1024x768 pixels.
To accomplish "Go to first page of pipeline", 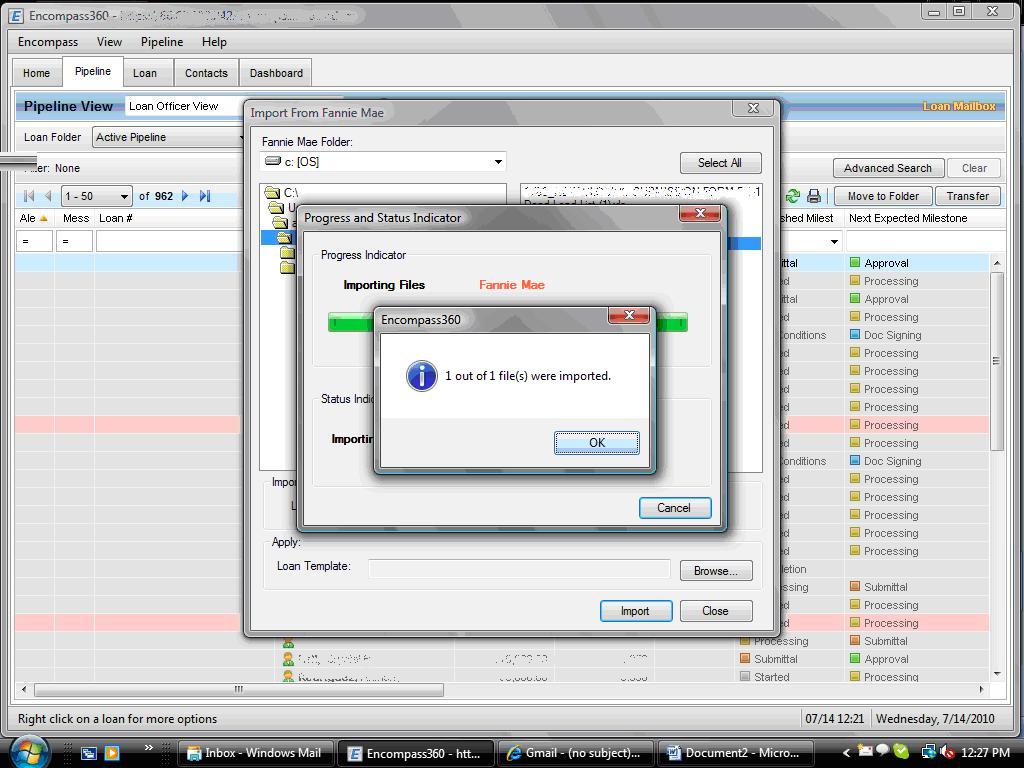I will click(29, 196).
